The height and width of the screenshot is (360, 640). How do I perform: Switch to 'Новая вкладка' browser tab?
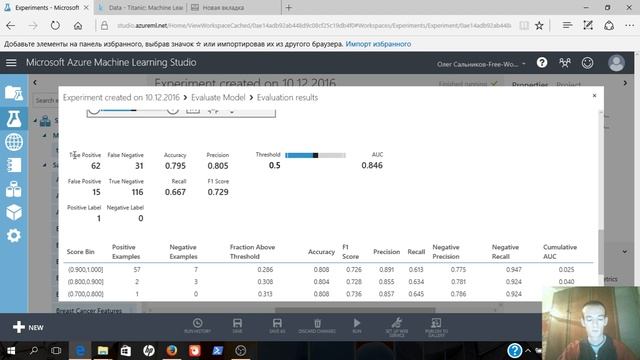(224, 7)
